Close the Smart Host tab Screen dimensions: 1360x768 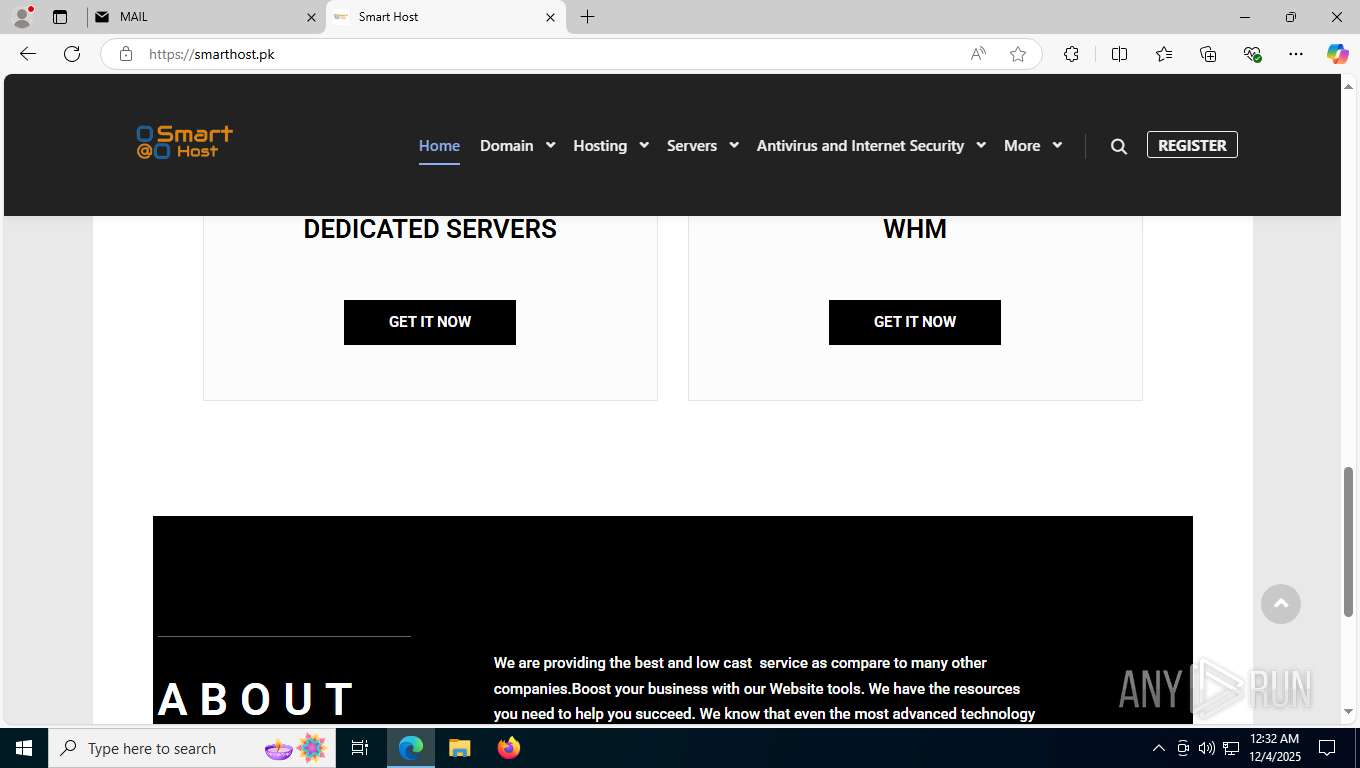550,17
